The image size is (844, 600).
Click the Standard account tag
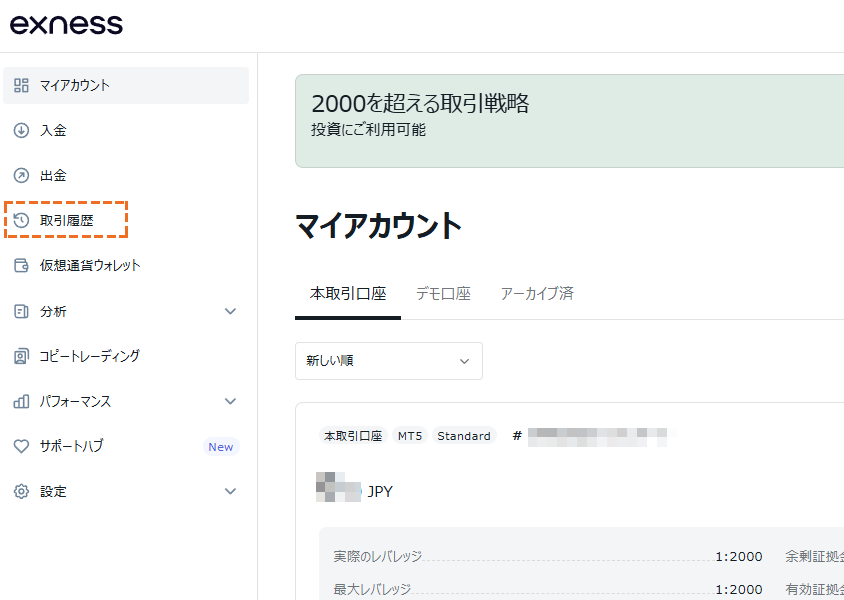click(464, 436)
